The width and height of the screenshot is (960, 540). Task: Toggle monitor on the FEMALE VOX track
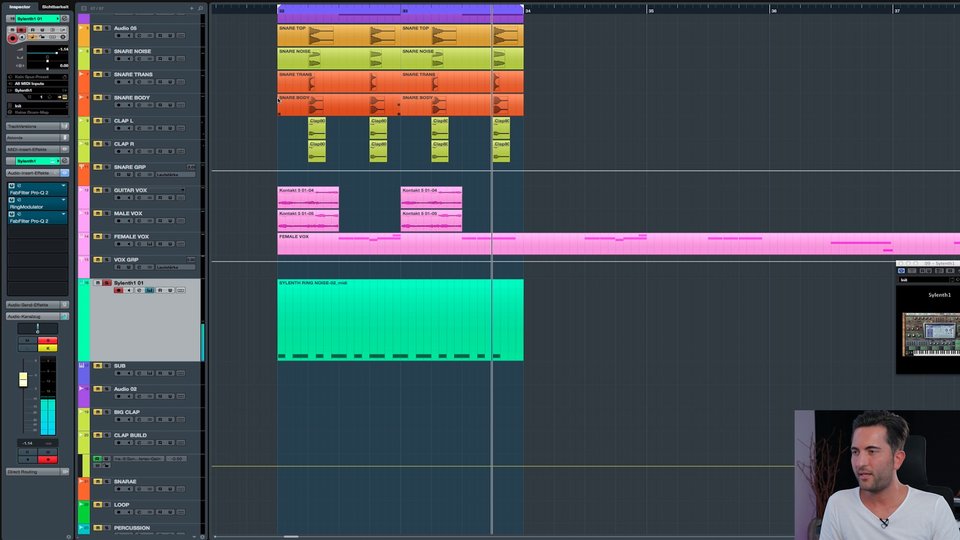(129, 244)
